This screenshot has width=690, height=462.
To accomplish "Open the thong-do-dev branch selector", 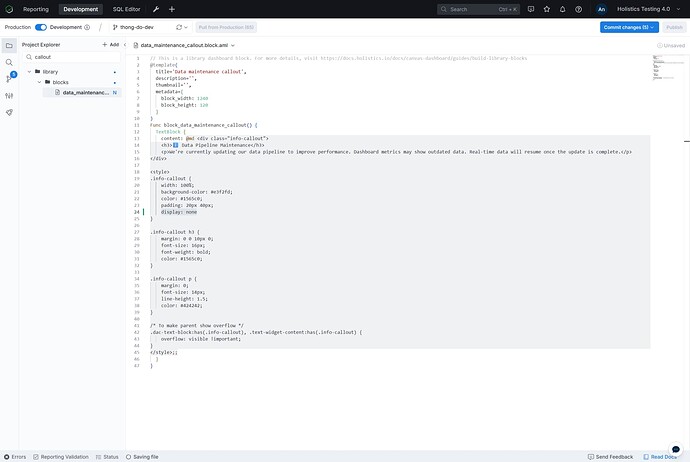I will (137, 27).
